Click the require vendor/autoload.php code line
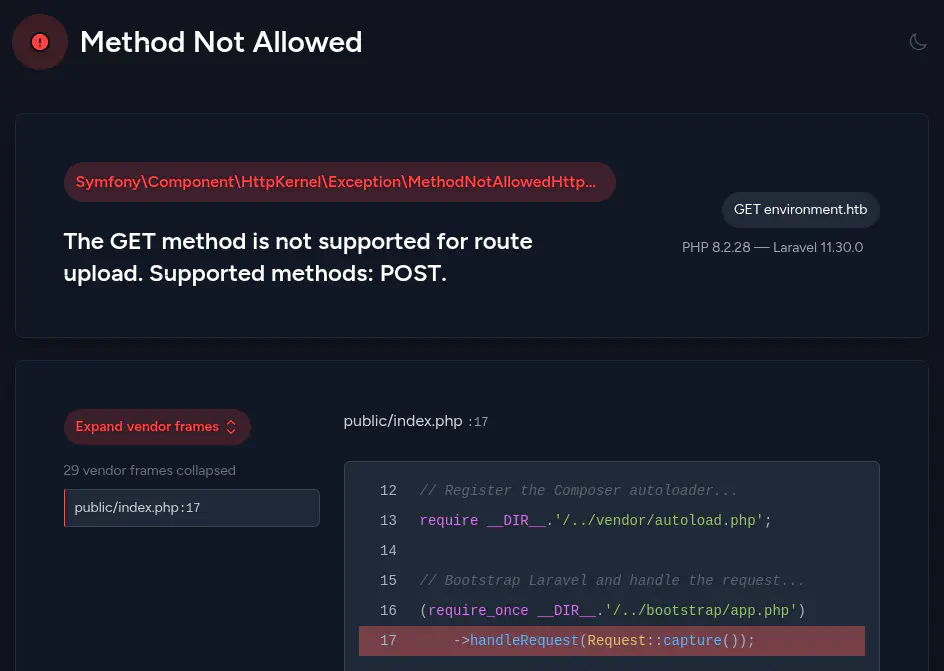 (x=595, y=521)
